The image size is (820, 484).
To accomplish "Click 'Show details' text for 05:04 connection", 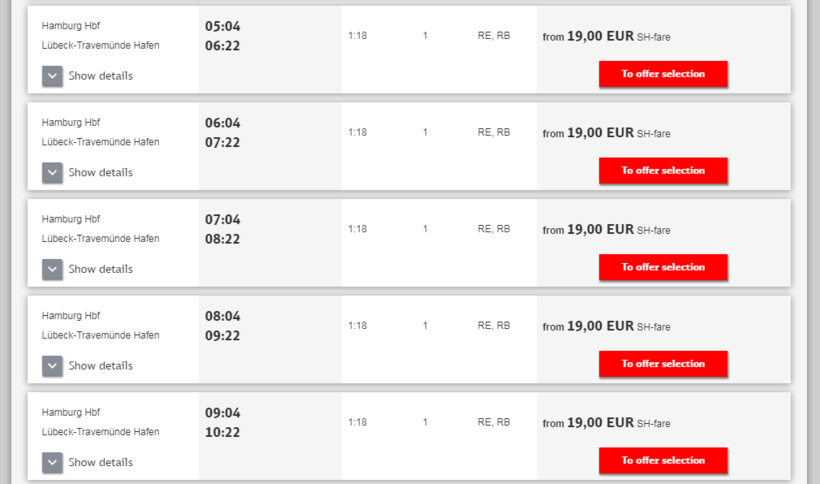I will click(x=100, y=76).
